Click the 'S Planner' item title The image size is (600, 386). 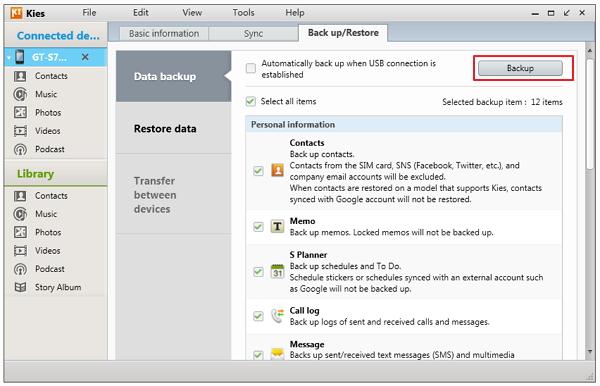(308, 255)
